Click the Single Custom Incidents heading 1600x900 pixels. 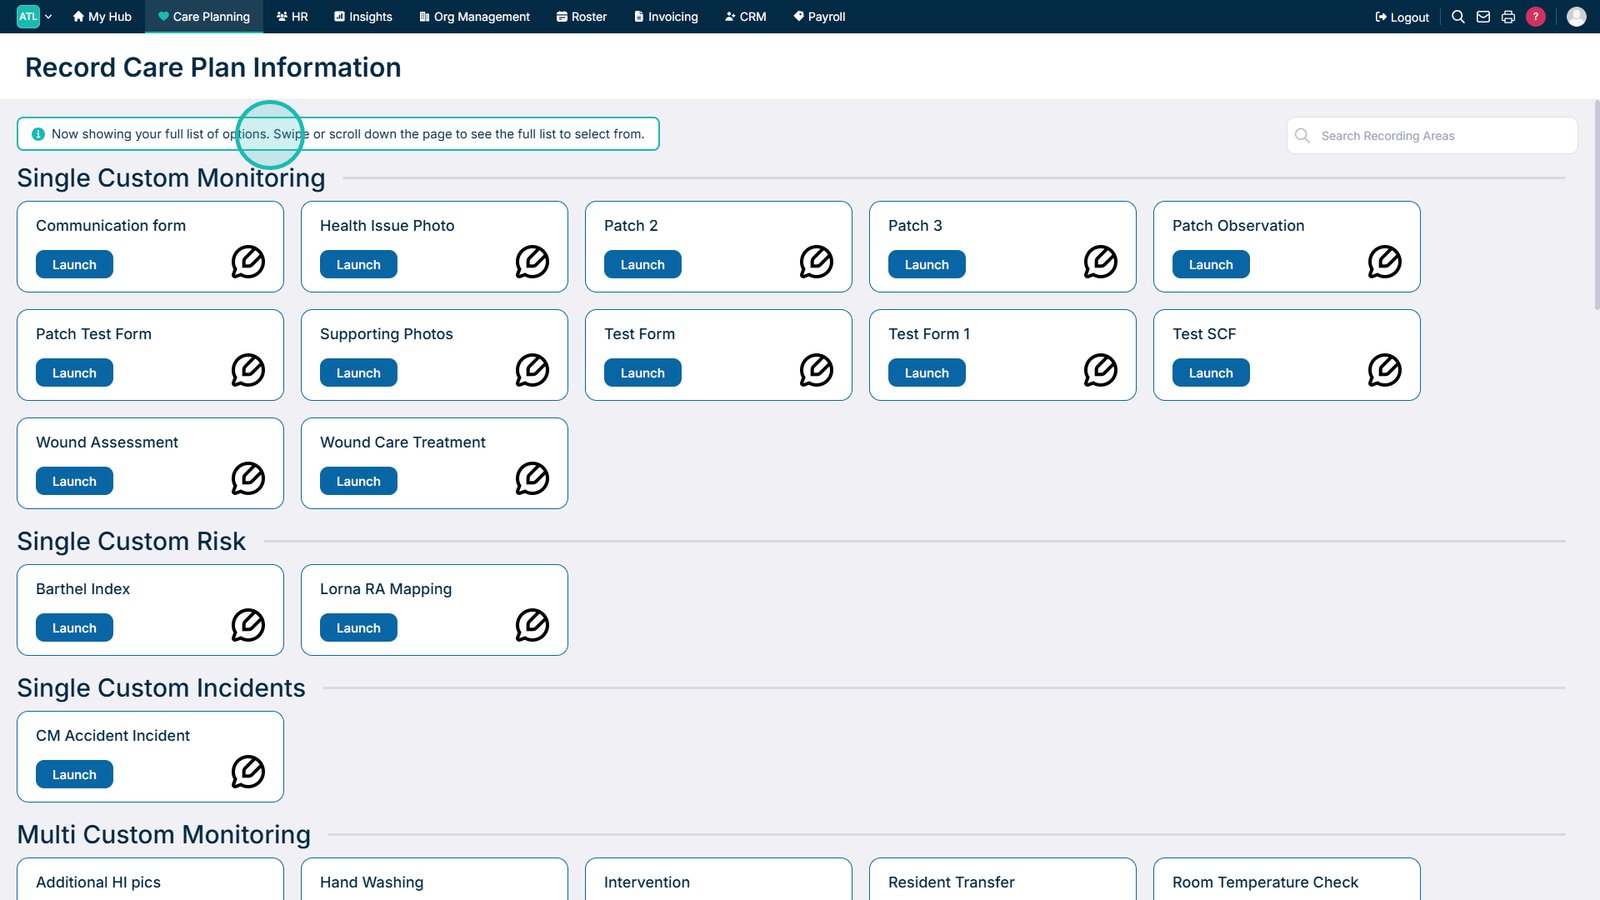coord(161,688)
